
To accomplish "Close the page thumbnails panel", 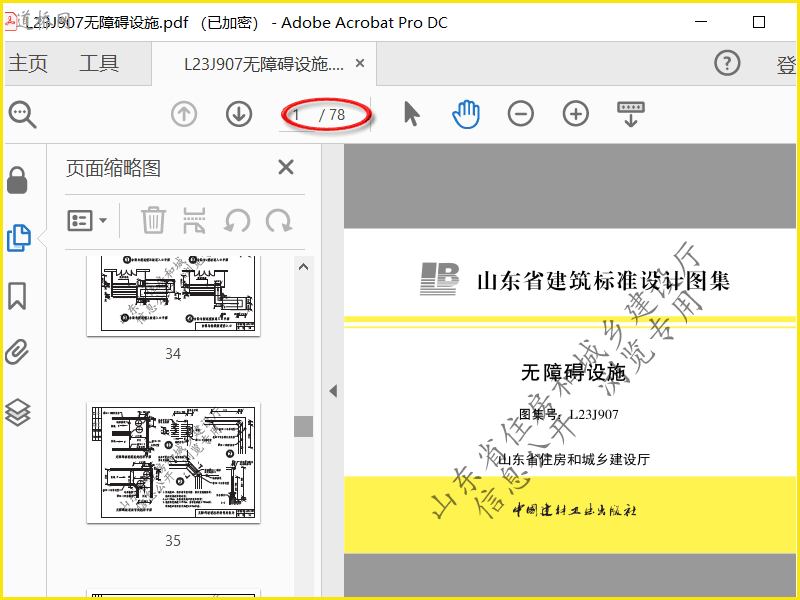I will tap(286, 167).
